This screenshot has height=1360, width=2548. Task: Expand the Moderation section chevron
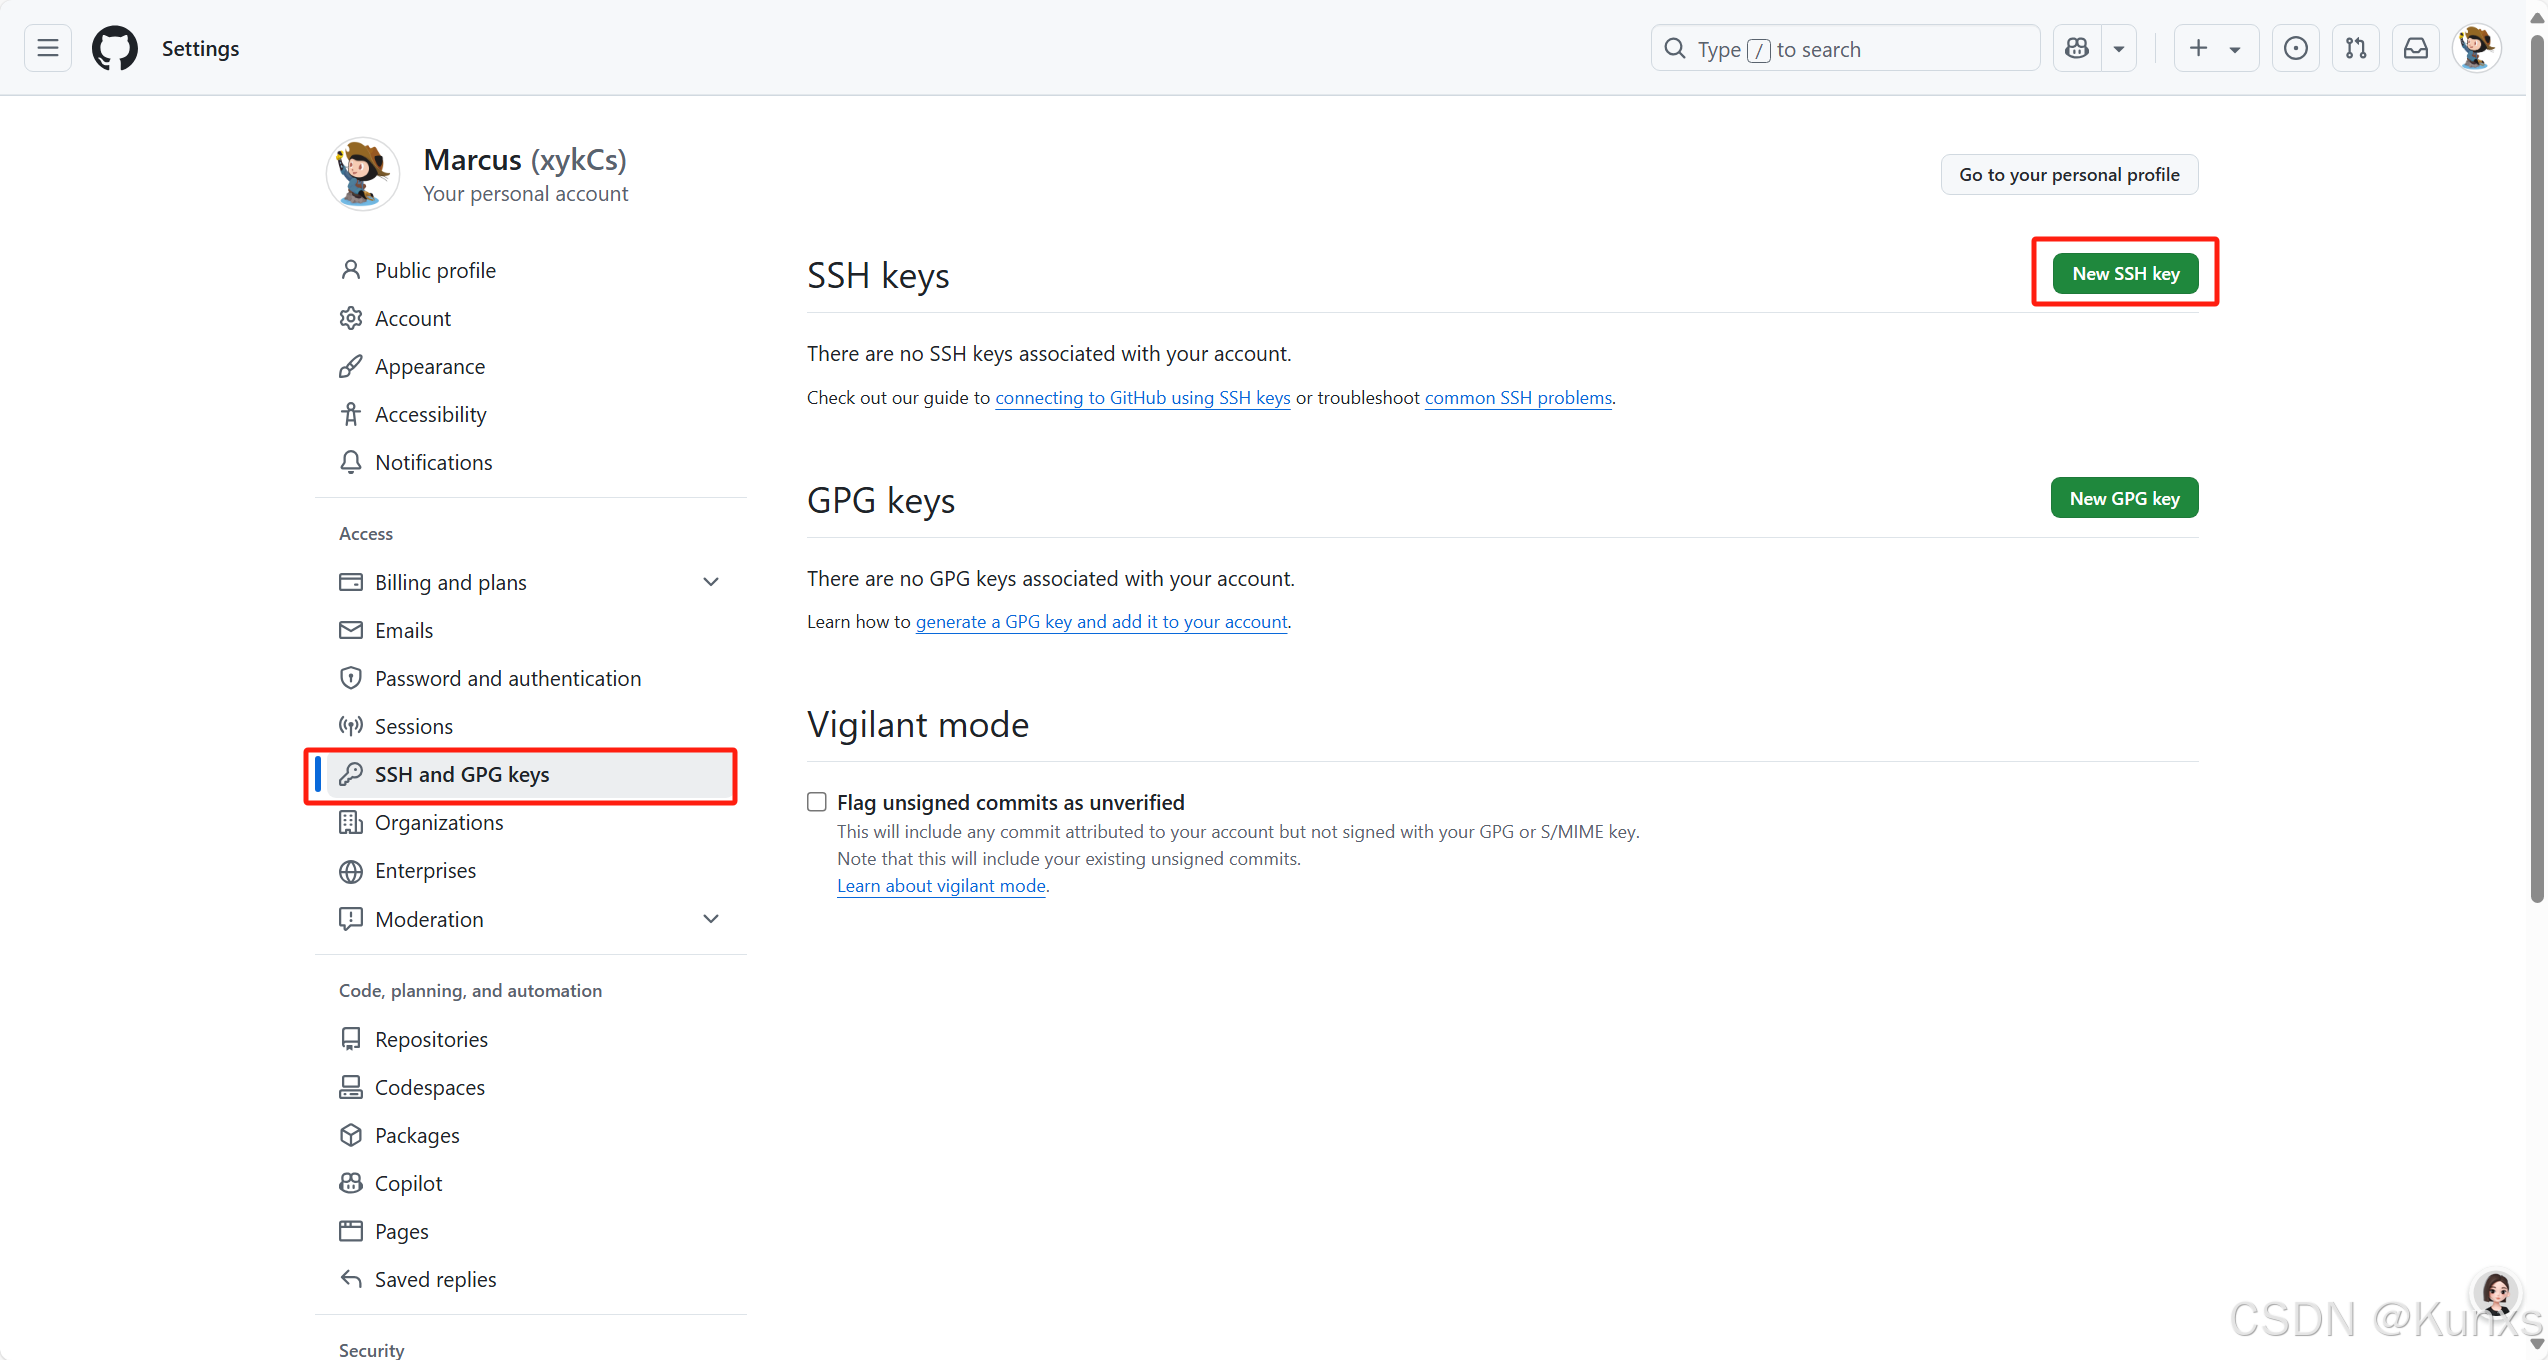pos(710,919)
